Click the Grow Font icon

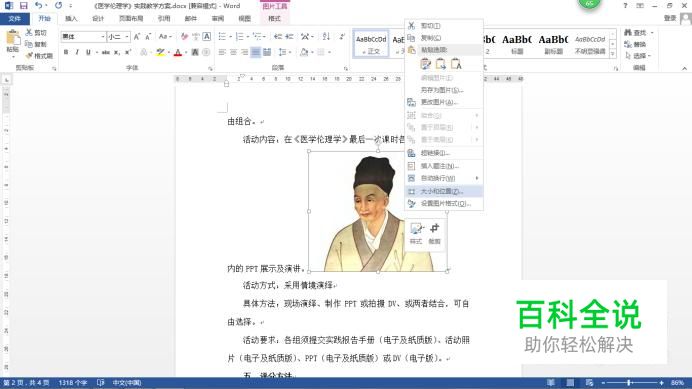pyautogui.click(x=137, y=37)
